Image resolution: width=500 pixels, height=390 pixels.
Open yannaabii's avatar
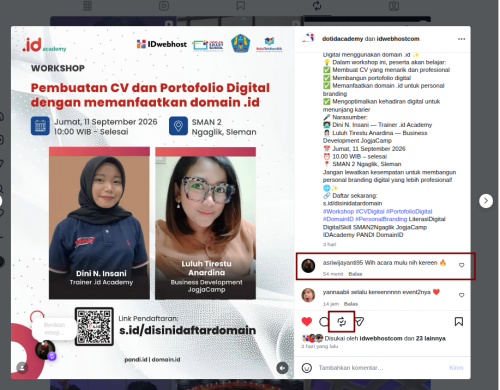pyautogui.click(x=308, y=295)
